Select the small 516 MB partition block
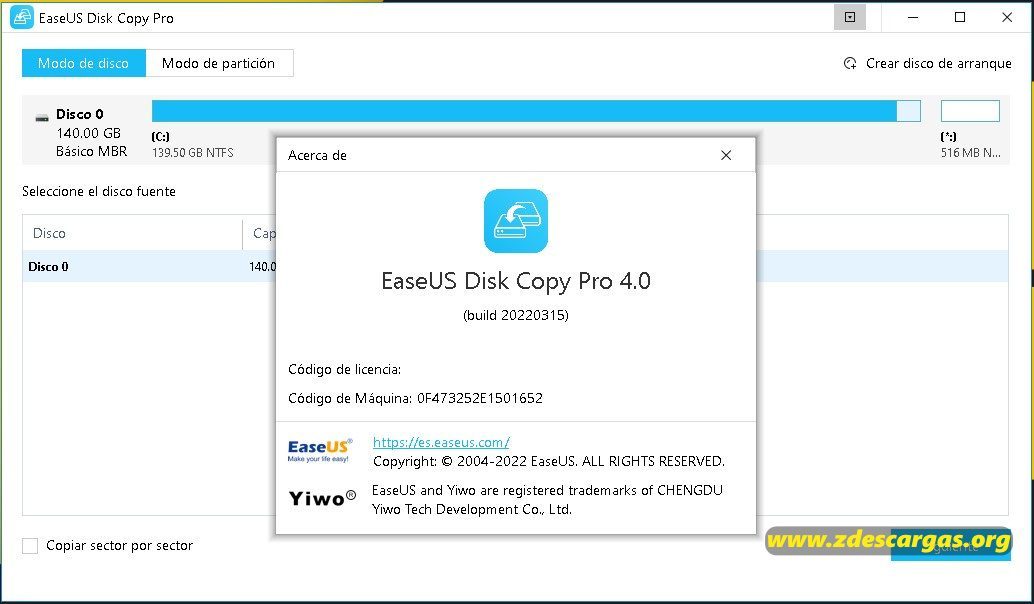Image resolution: width=1034 pixels, height=604 pixels. [x=969, y=111]
